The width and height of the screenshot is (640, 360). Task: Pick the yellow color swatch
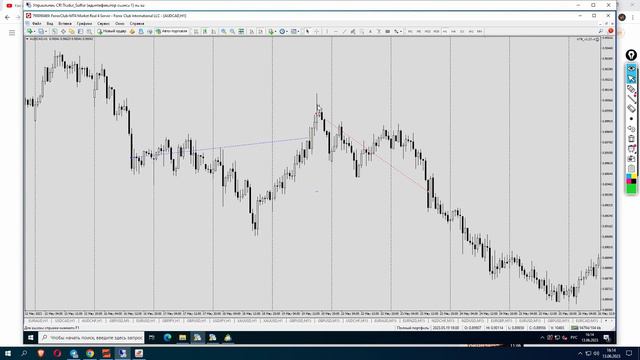[634, 176]
